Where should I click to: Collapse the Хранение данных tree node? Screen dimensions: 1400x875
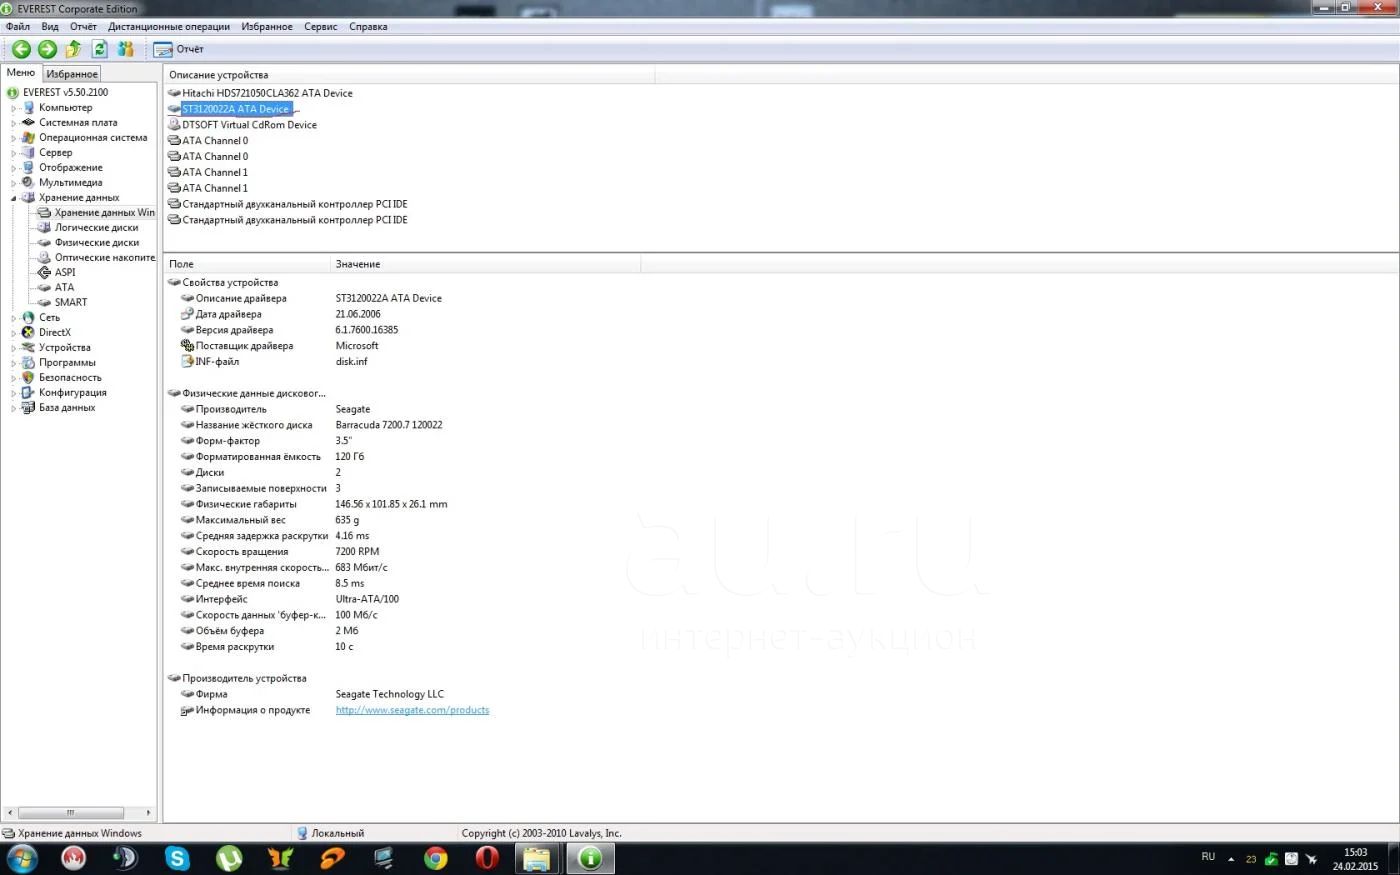point(14,198)
